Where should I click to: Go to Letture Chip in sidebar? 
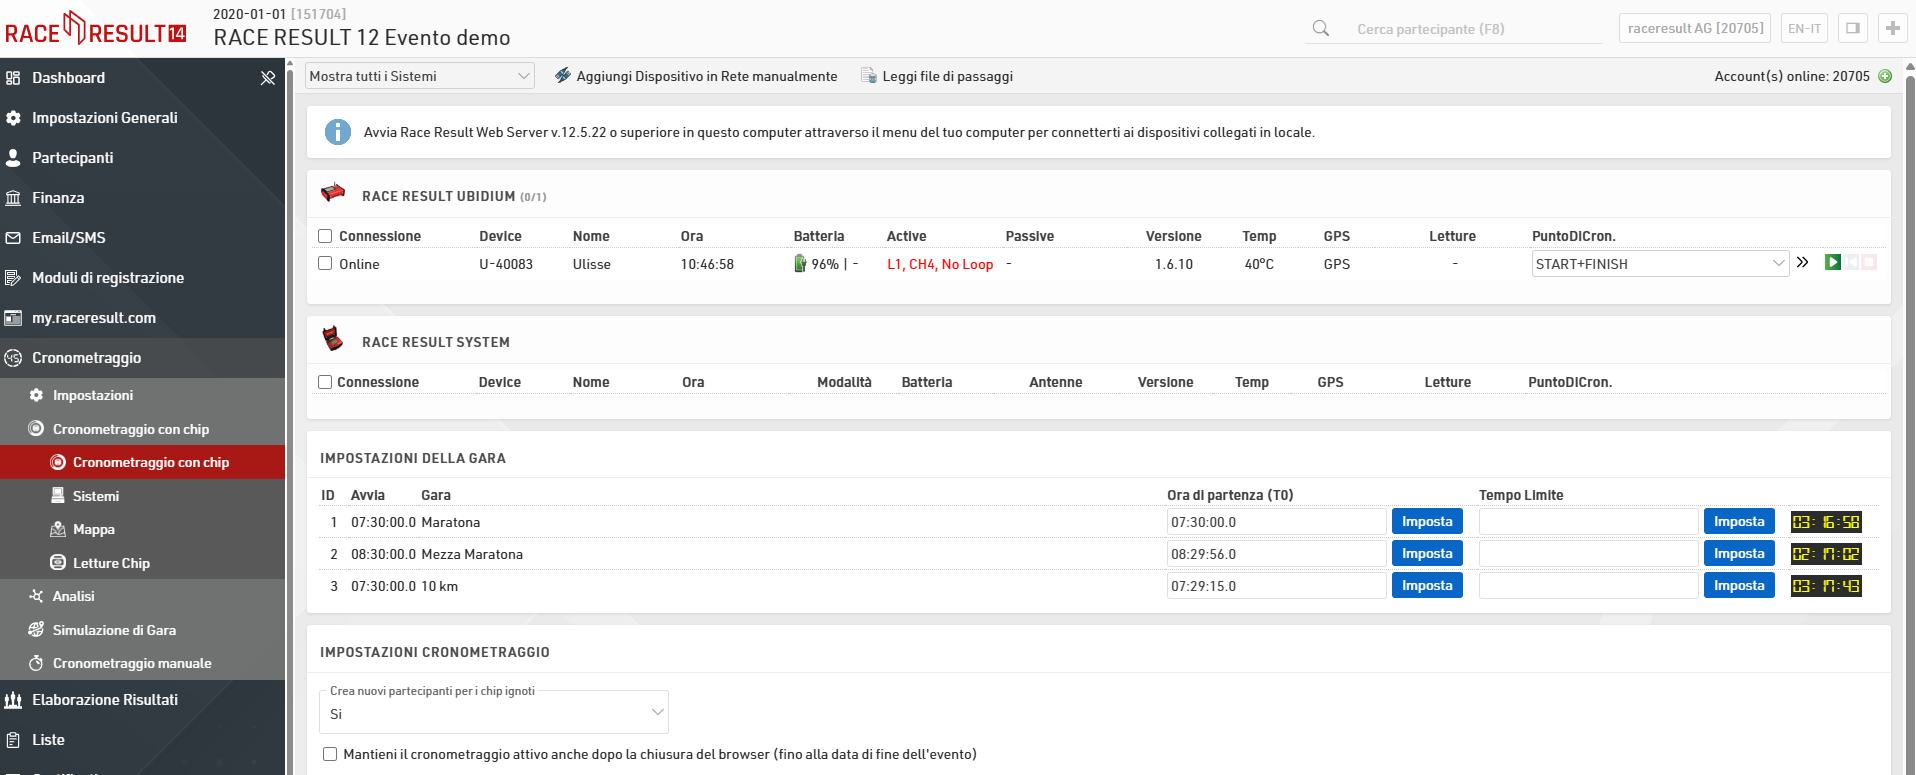click(x=111, y=563)
